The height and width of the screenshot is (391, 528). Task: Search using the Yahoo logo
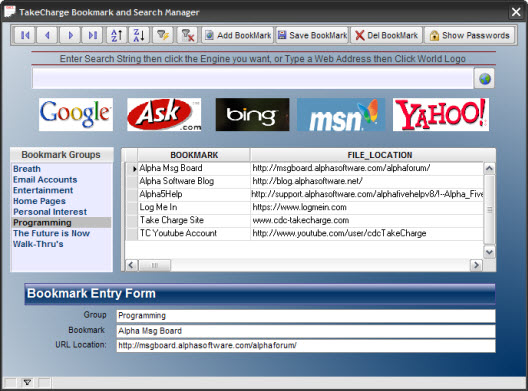click(441, 115)
